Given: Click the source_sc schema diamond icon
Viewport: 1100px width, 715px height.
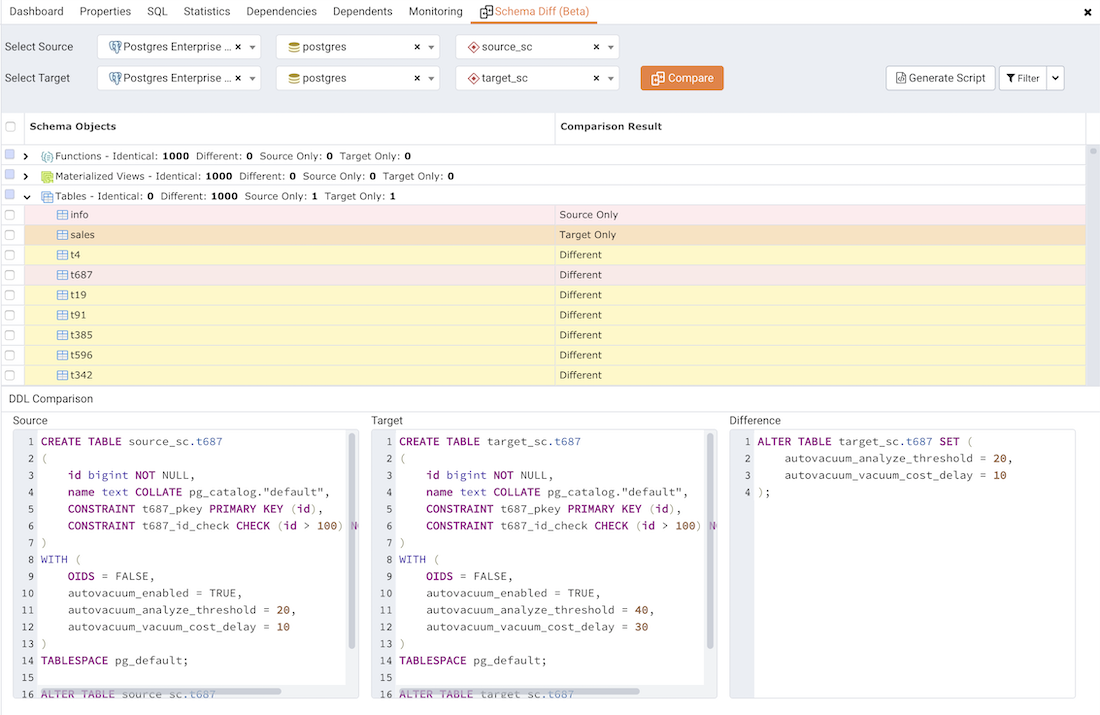Looking at the screenshot, I should tap(474, 47).
